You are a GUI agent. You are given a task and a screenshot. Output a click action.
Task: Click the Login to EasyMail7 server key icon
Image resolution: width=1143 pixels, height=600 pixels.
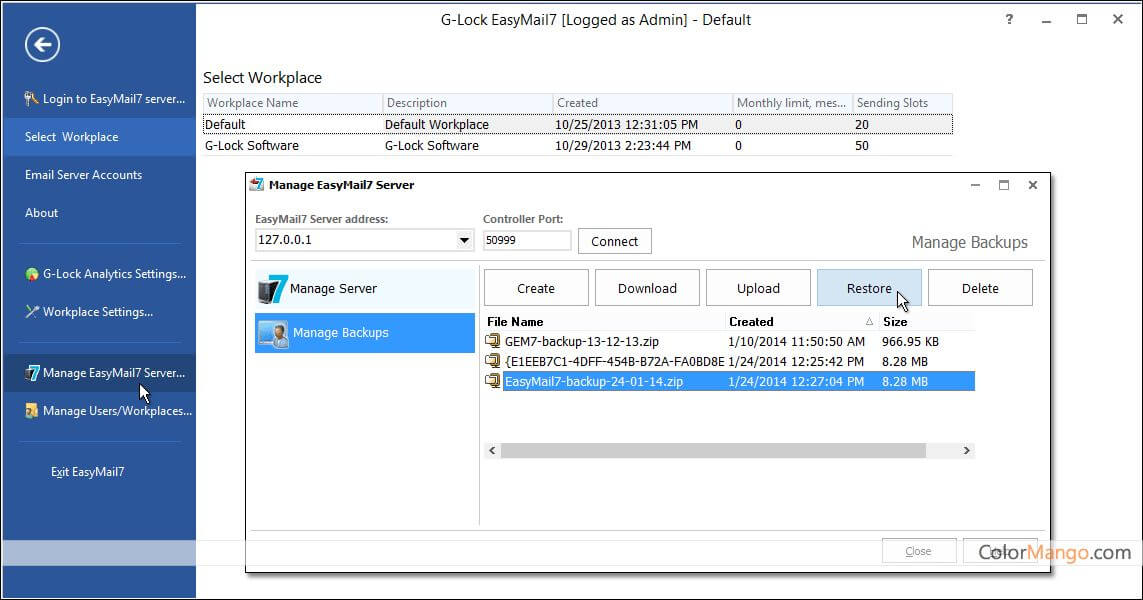31,98
